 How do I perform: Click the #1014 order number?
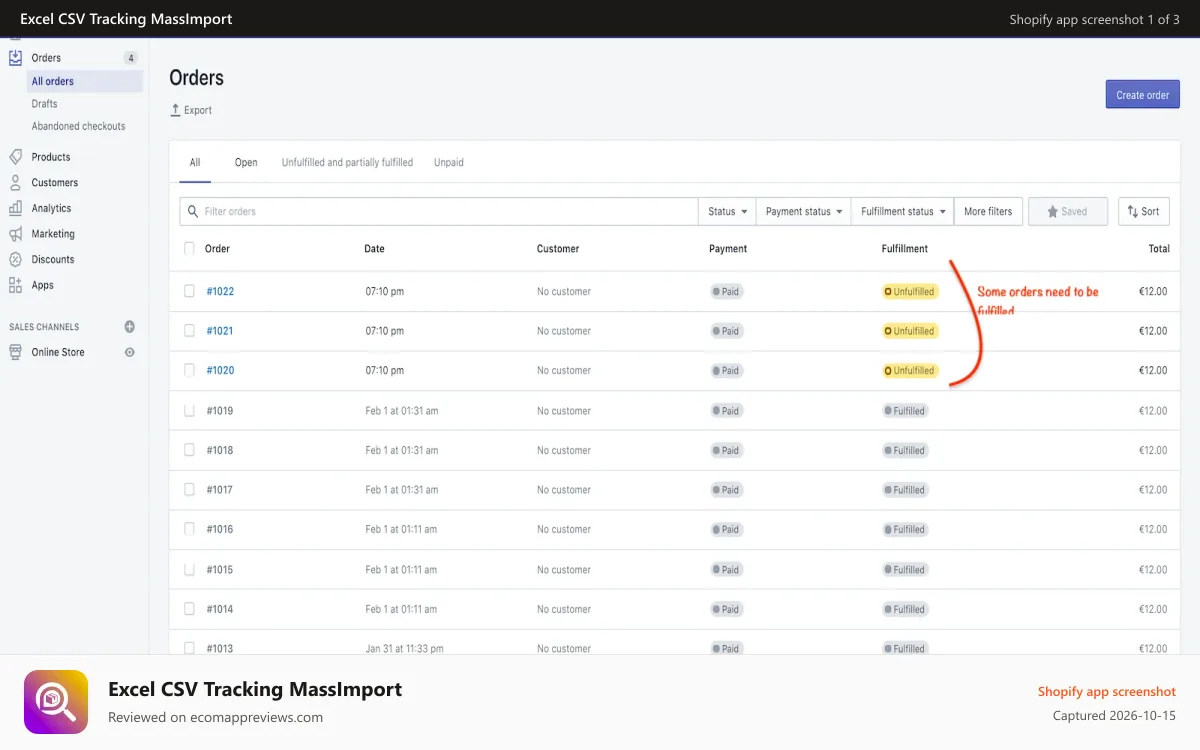[220, 609]
